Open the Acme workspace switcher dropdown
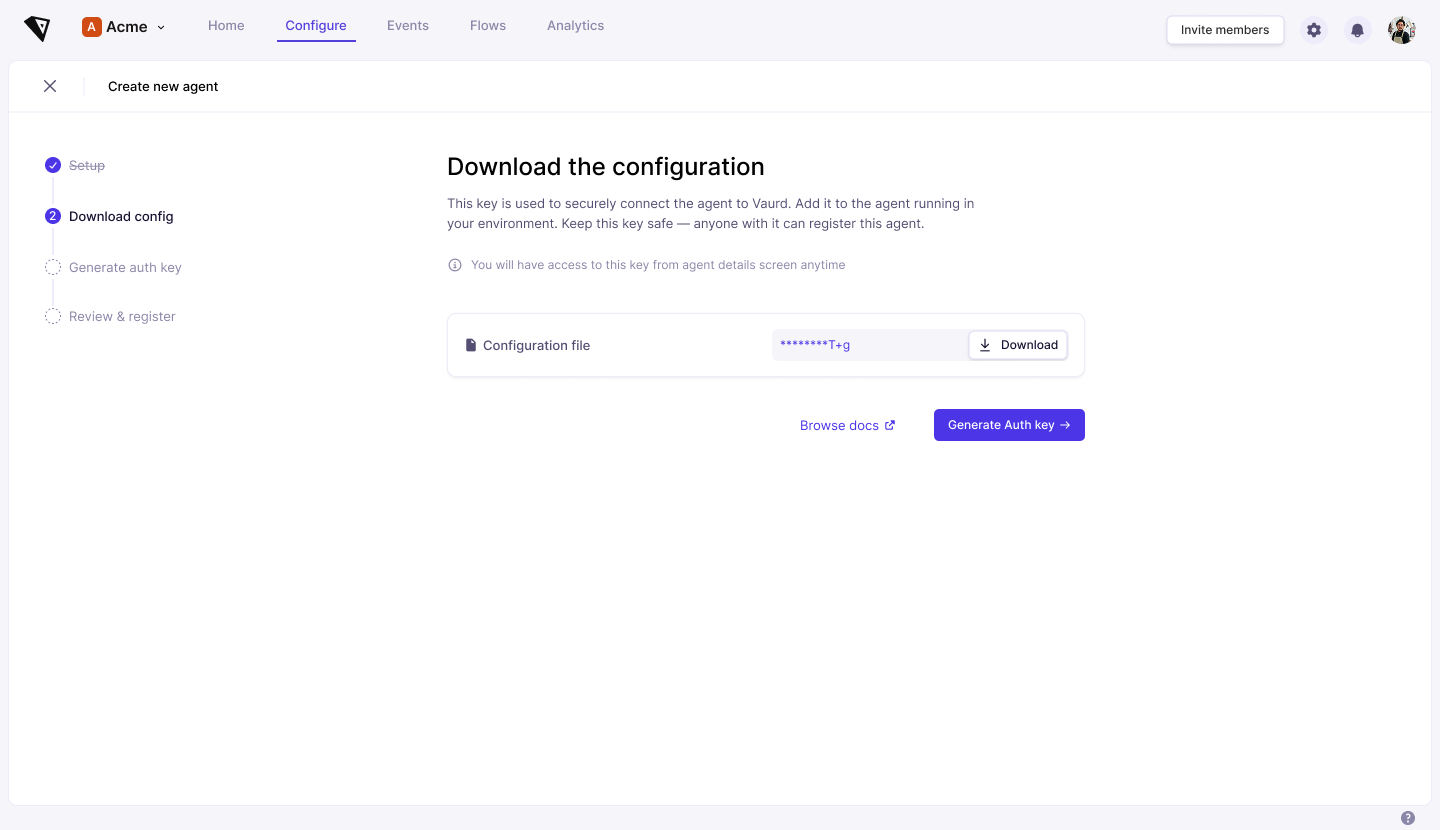Image resolution: width=1440 pixels, height=830 pixels. (124, 27)
